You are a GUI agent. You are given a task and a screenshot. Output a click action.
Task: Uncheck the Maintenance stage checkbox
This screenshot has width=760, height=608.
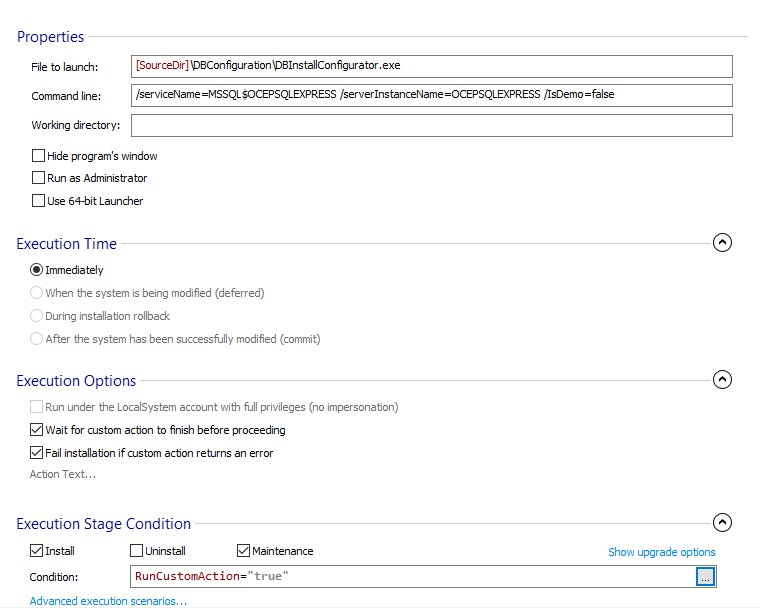tap(243, 551)
